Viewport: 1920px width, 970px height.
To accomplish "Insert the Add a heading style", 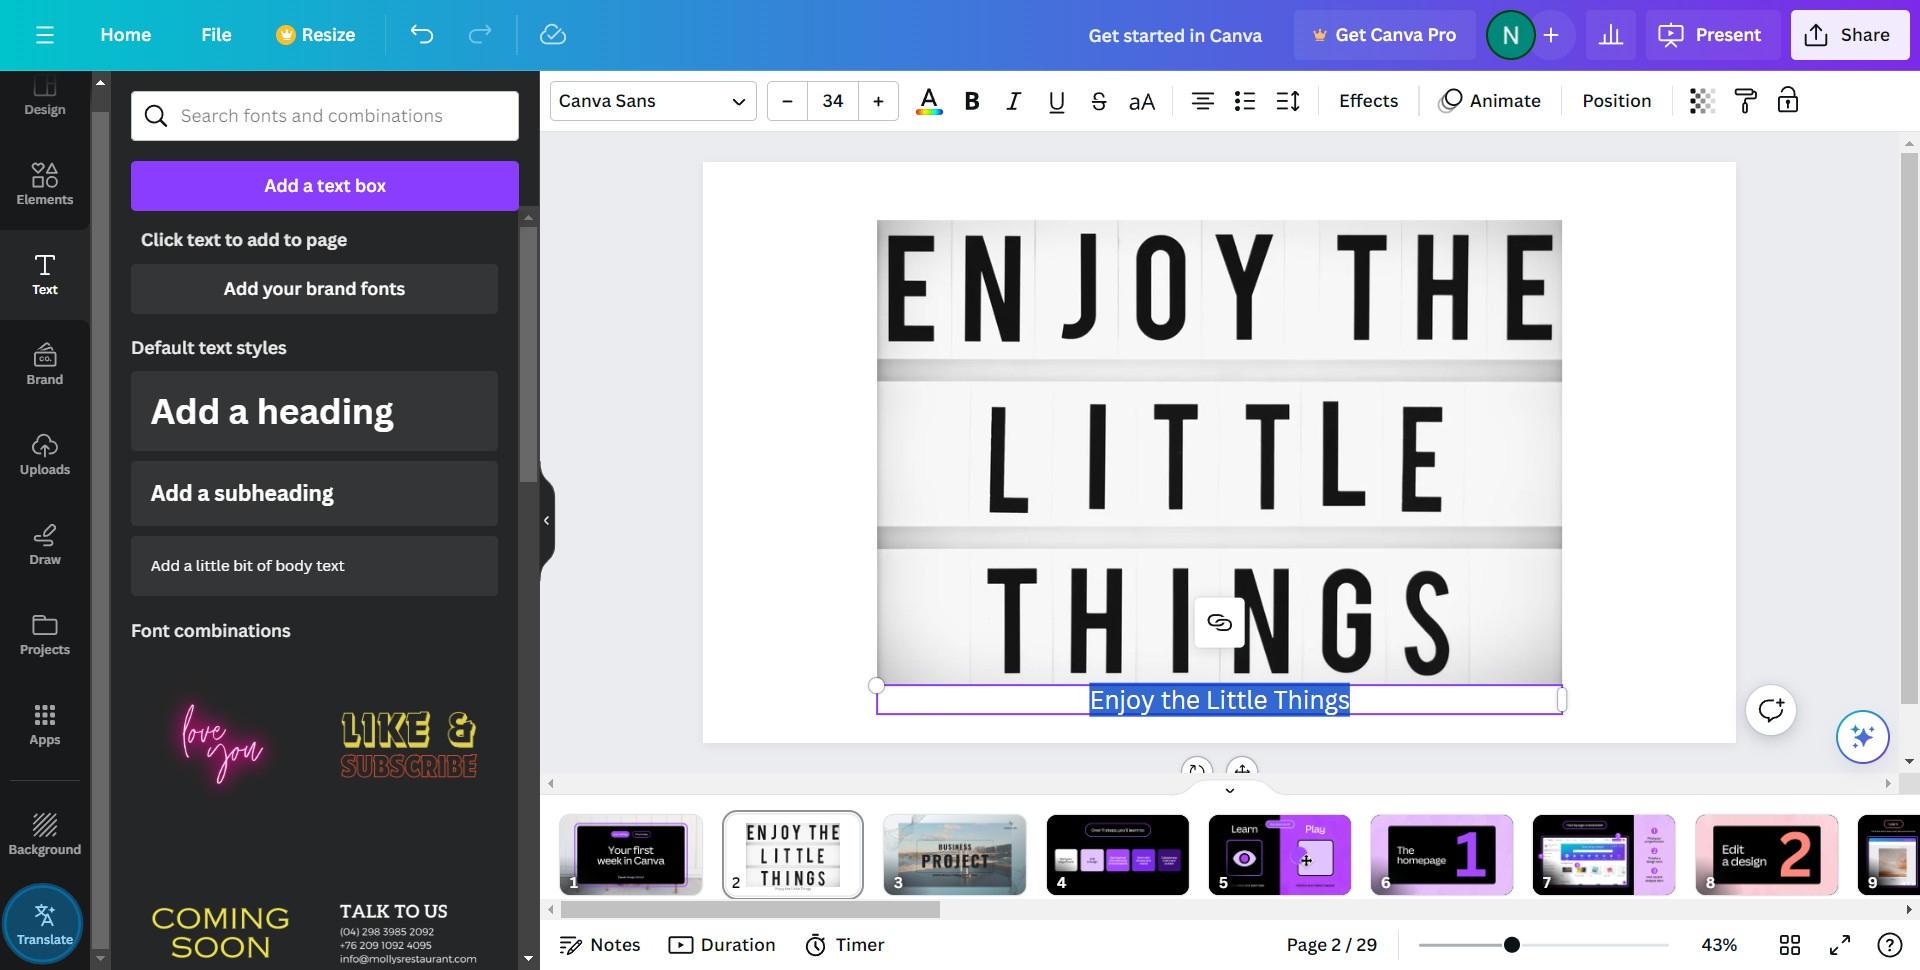I will (x=314, y=411).
